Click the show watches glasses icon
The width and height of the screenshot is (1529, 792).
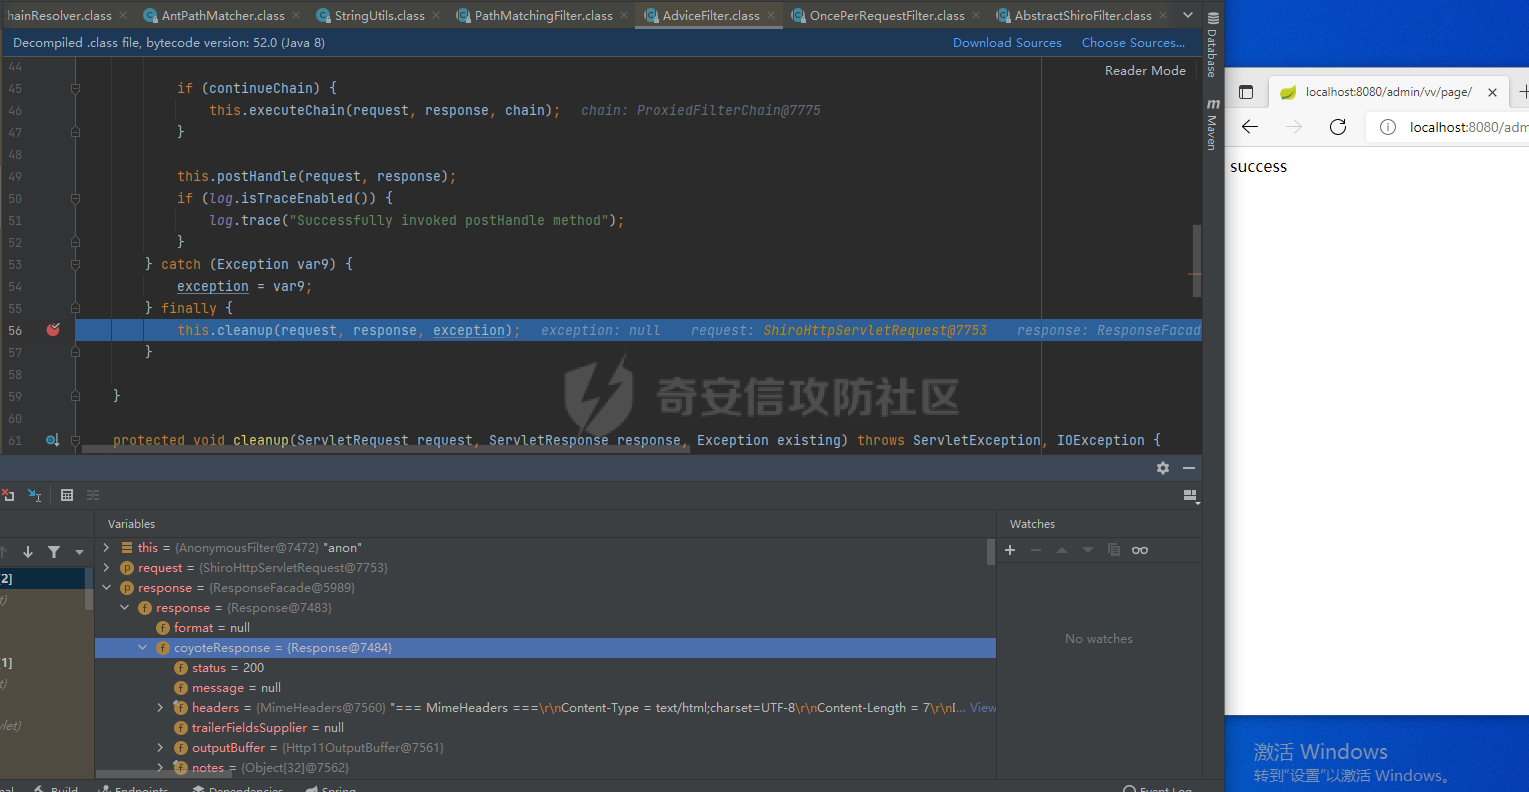(1140, 550)
